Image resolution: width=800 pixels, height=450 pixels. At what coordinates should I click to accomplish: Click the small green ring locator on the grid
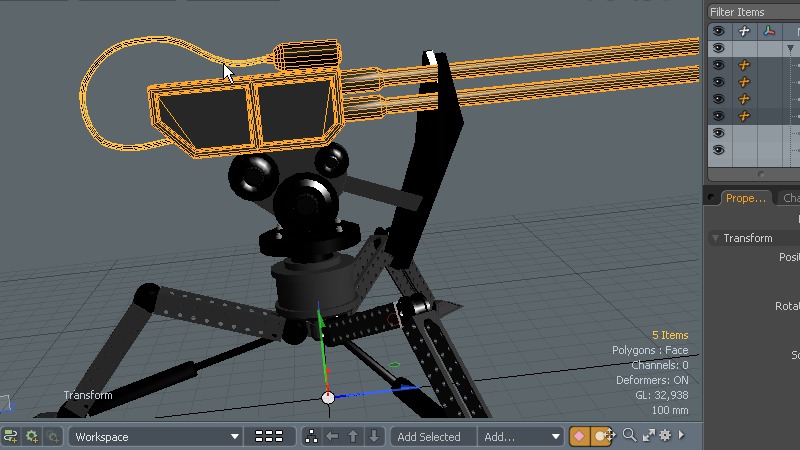[394, 365]
